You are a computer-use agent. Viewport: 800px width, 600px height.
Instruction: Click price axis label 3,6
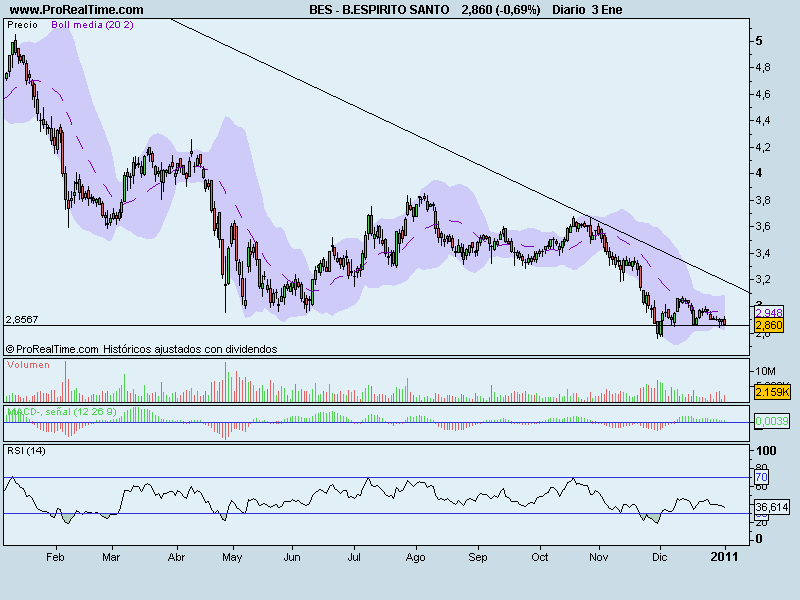pyautogui.click(x=763, y=227)
